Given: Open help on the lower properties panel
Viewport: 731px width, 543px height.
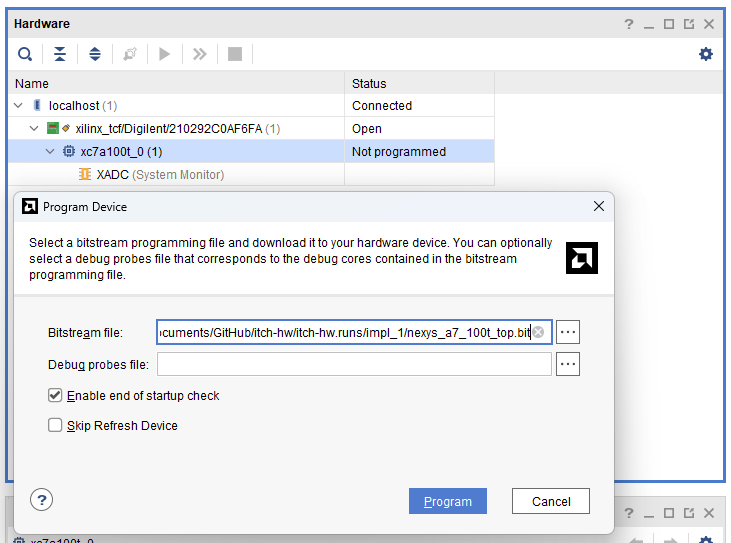Looking at the screenshot, I should coord(629,513).
